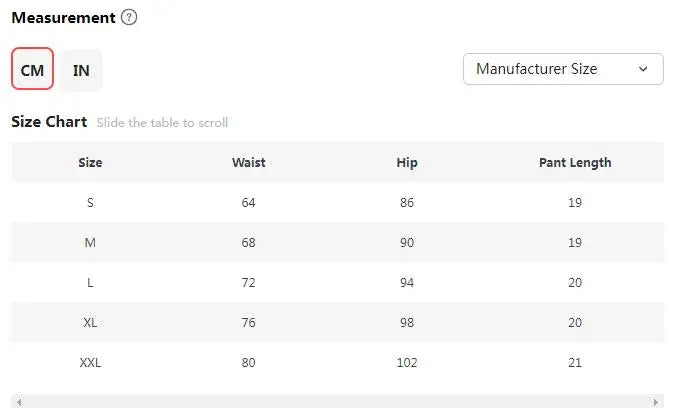Select the XXL size row label
The width and height of the screenshot is (673, 408).
[x=90, y=363]
